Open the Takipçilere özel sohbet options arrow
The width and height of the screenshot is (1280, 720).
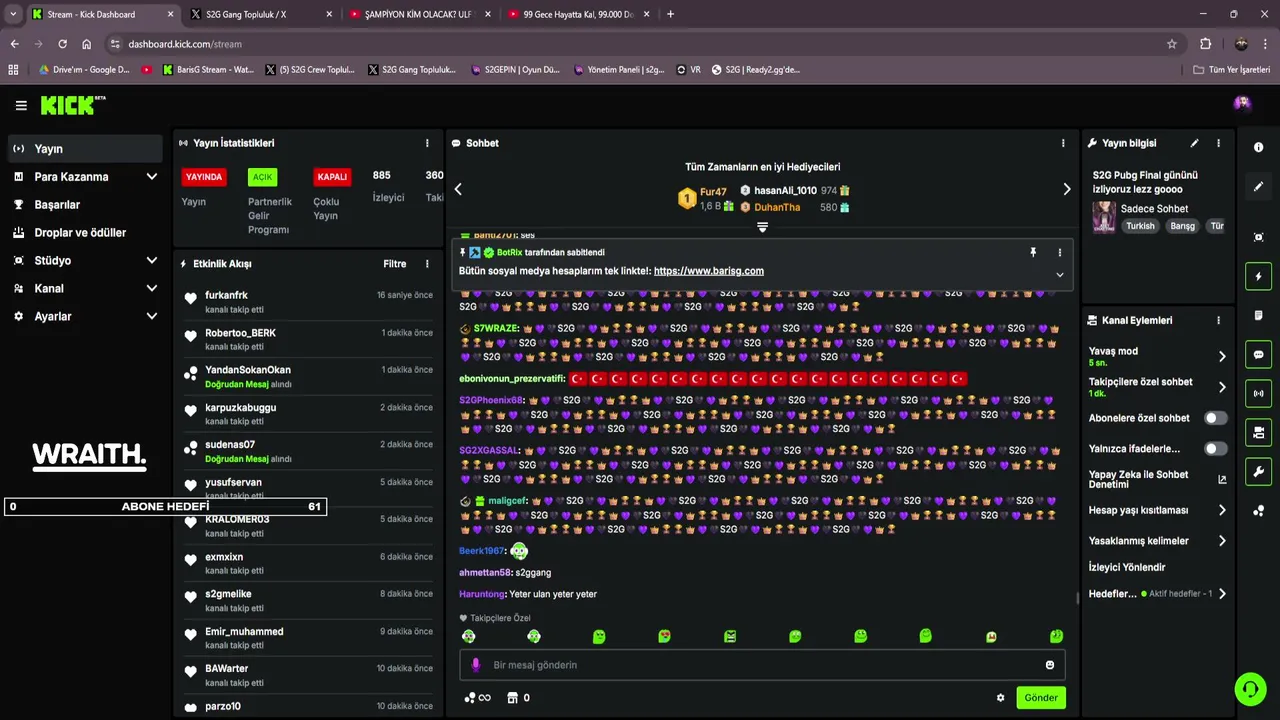(1222, 387)
